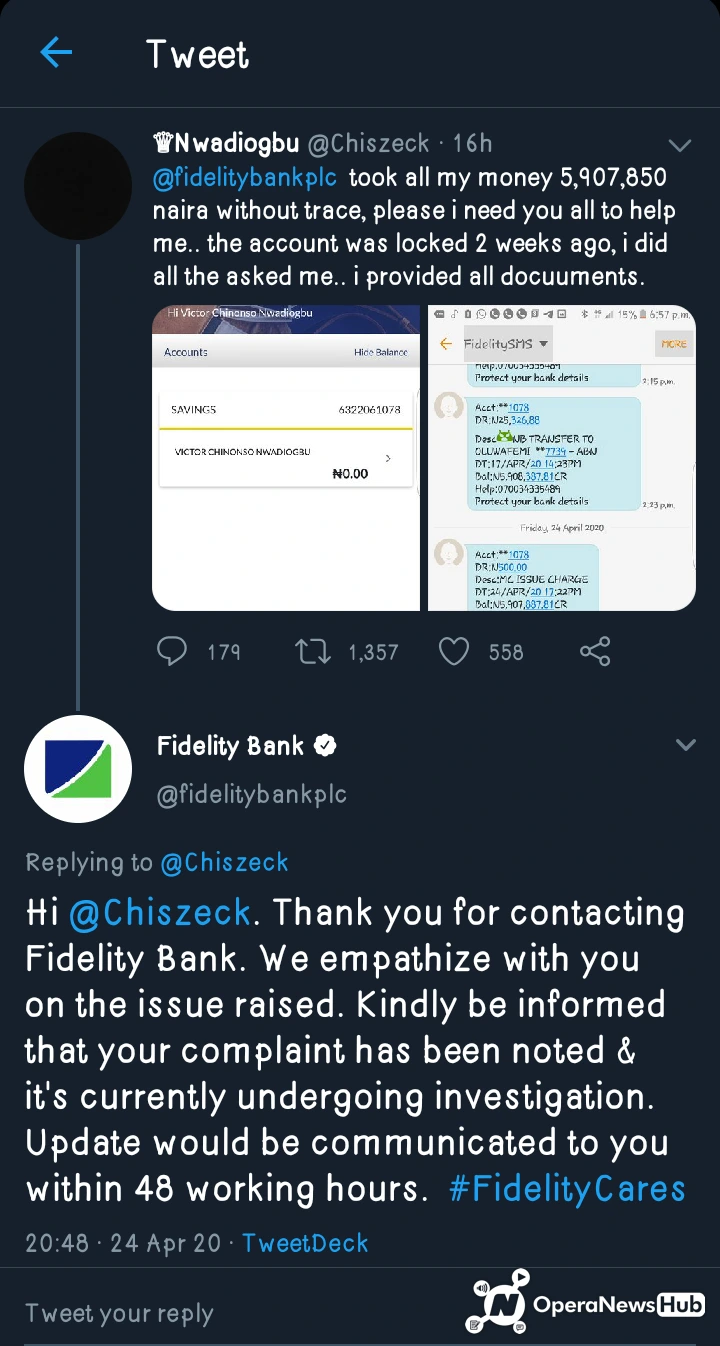View the savings account balance screenshot

tap(286, 458)
